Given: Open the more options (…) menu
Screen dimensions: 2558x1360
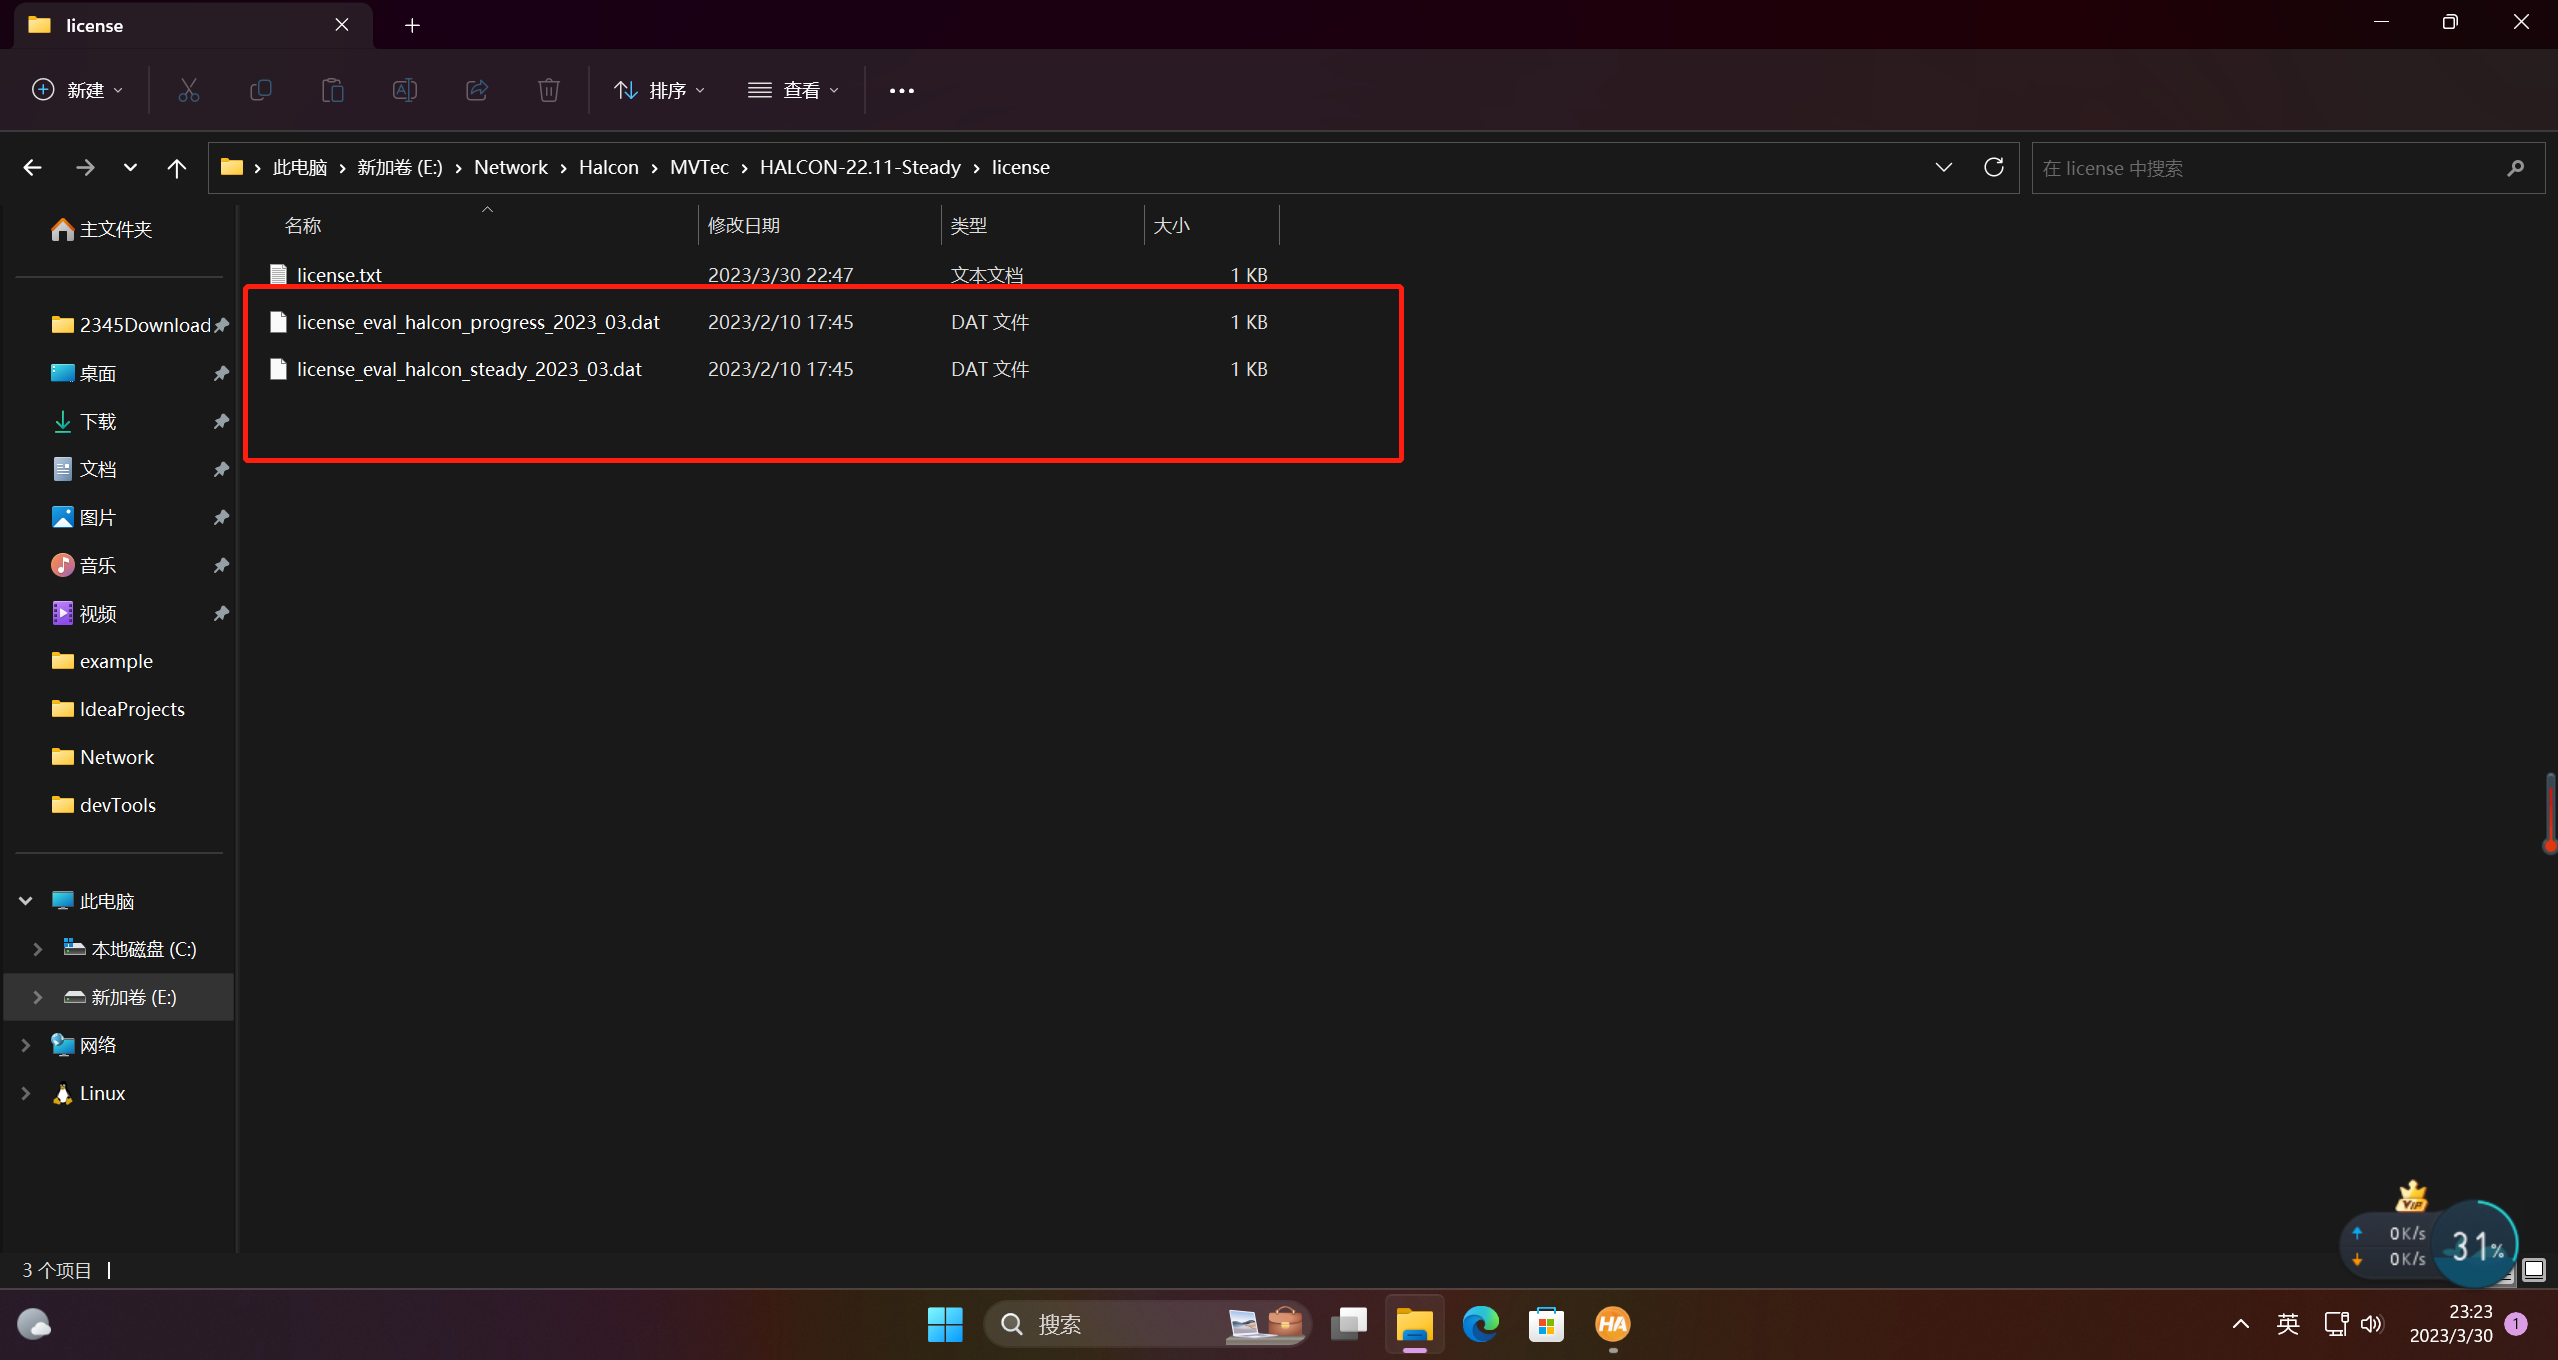Looking at the screenshot, I should (902, 91).
